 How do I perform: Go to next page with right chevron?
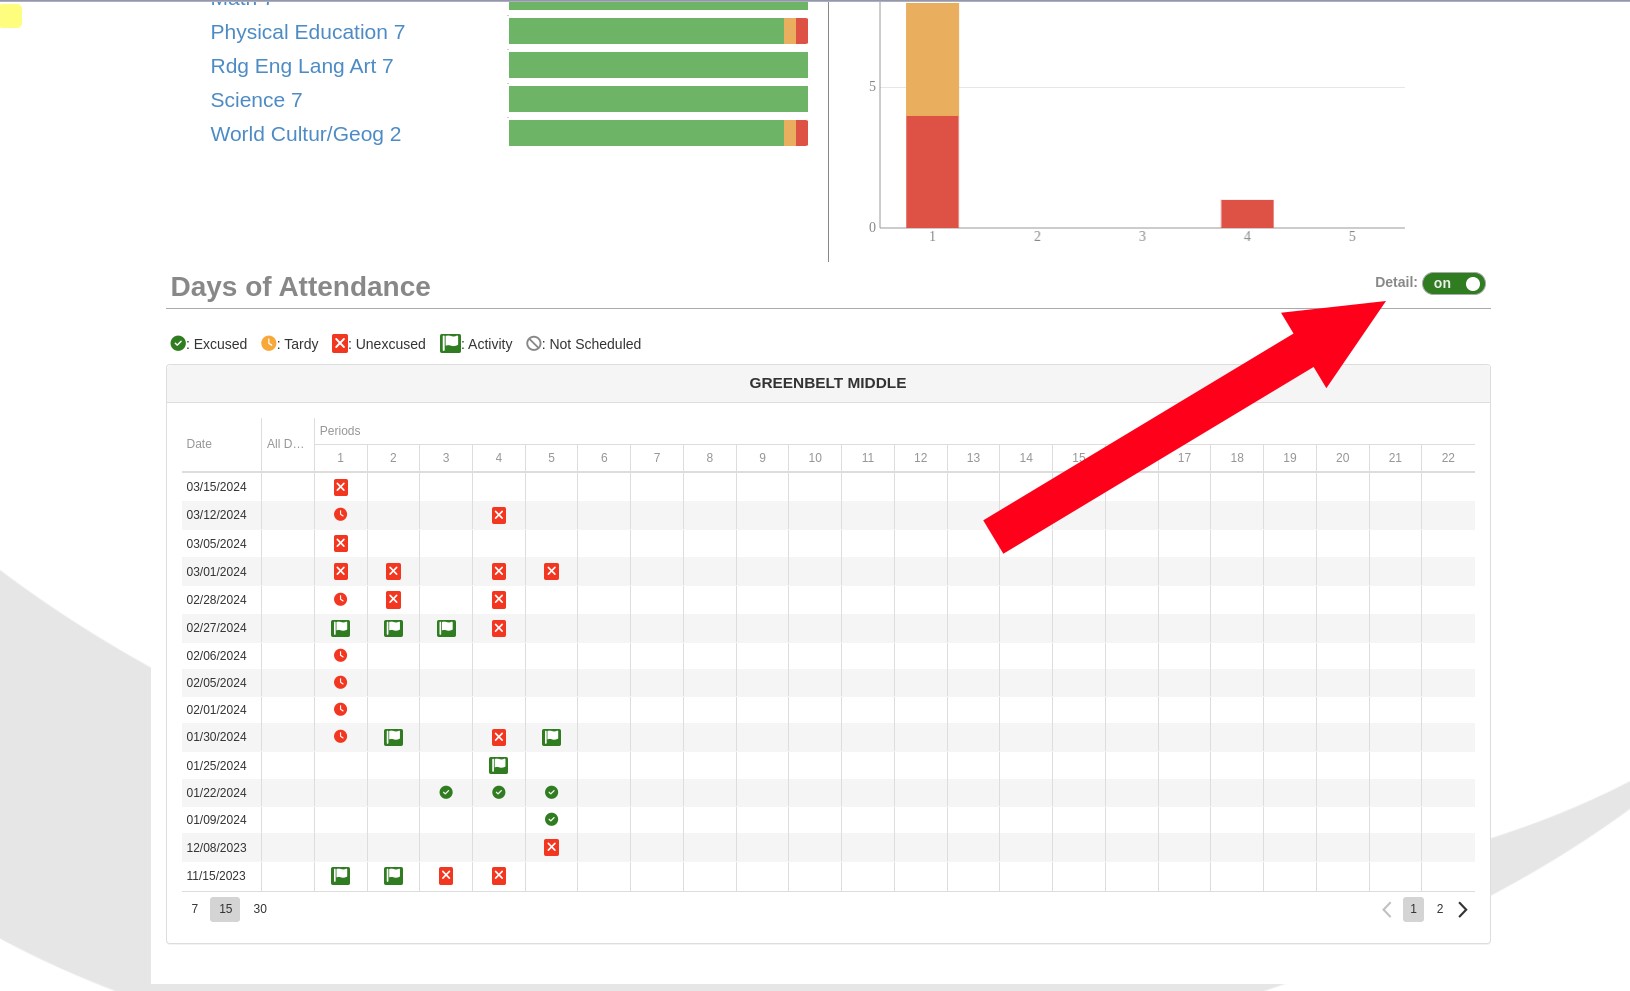(x=1463, y=909)
